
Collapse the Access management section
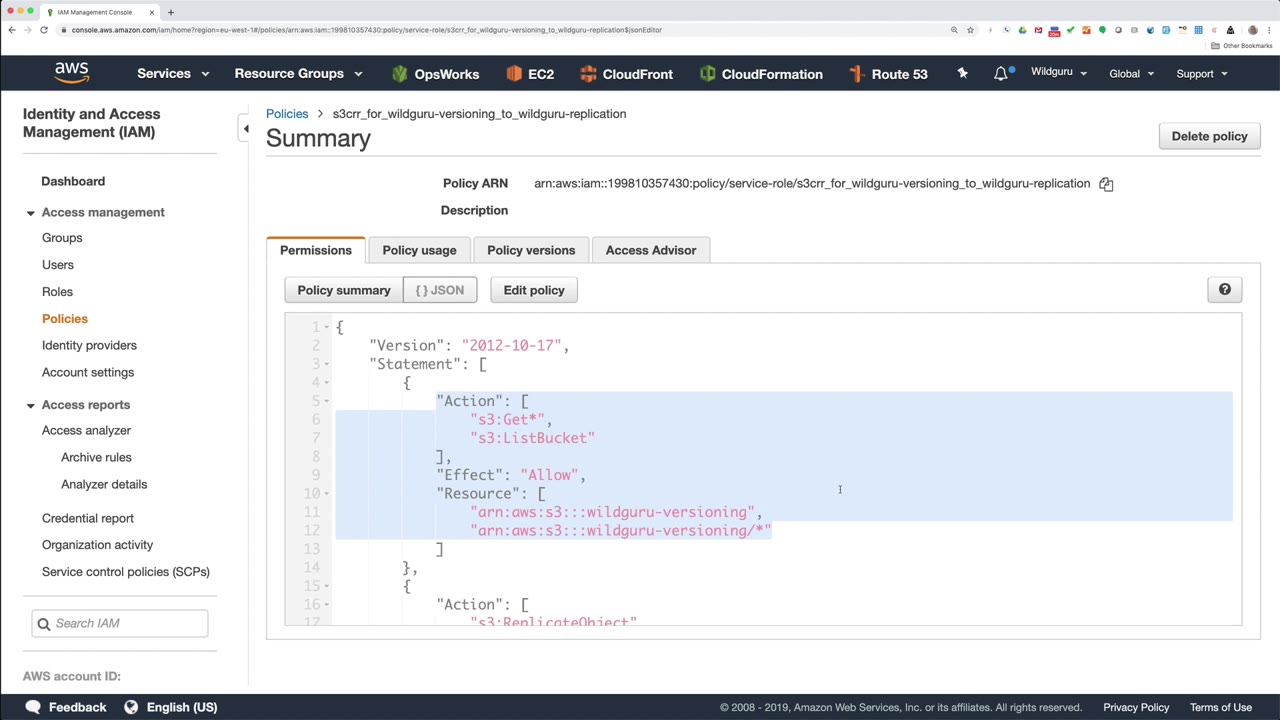coord(30,213)
